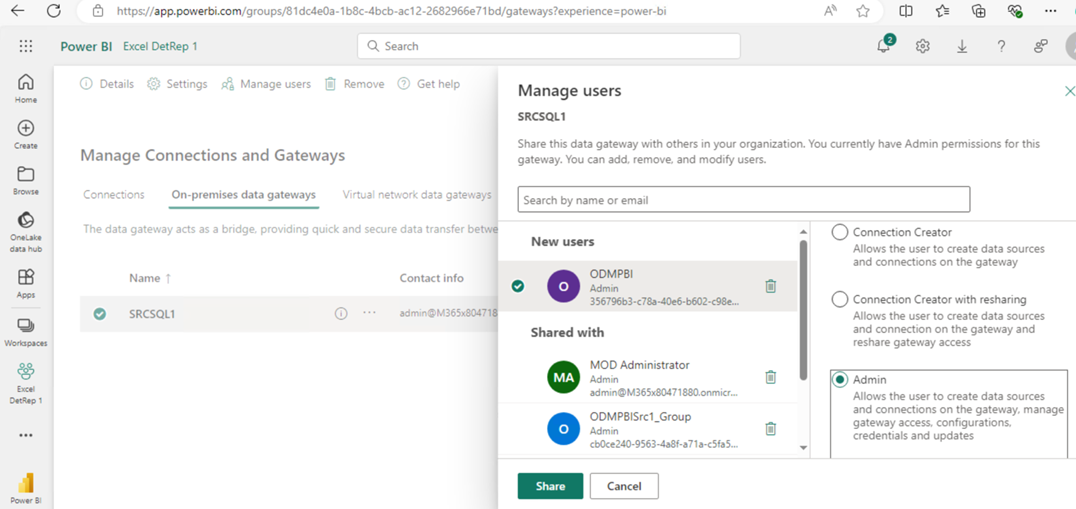Open gateway Settings in toolbar
The image size is (1076, 509).
click(178, 84)
